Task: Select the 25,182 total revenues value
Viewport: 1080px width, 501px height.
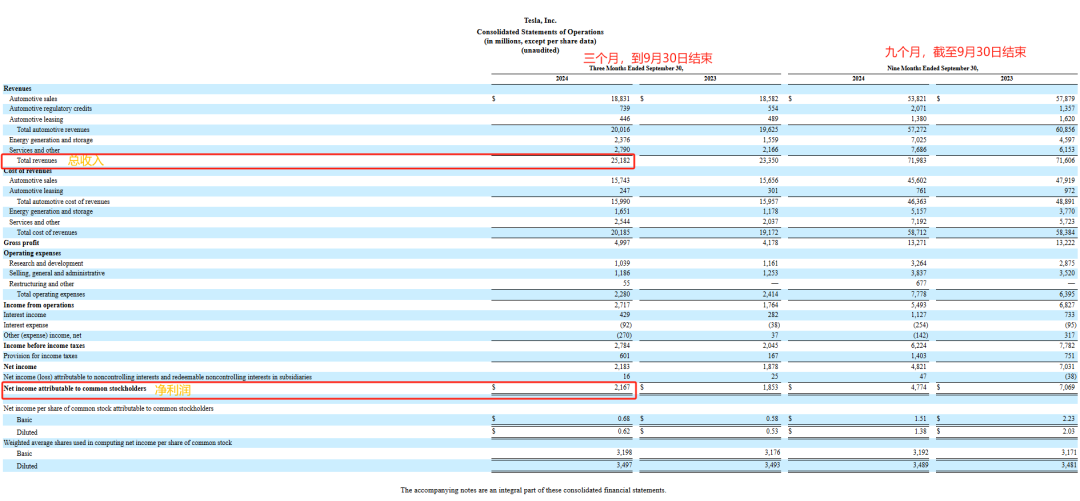Action: [620, 160]
